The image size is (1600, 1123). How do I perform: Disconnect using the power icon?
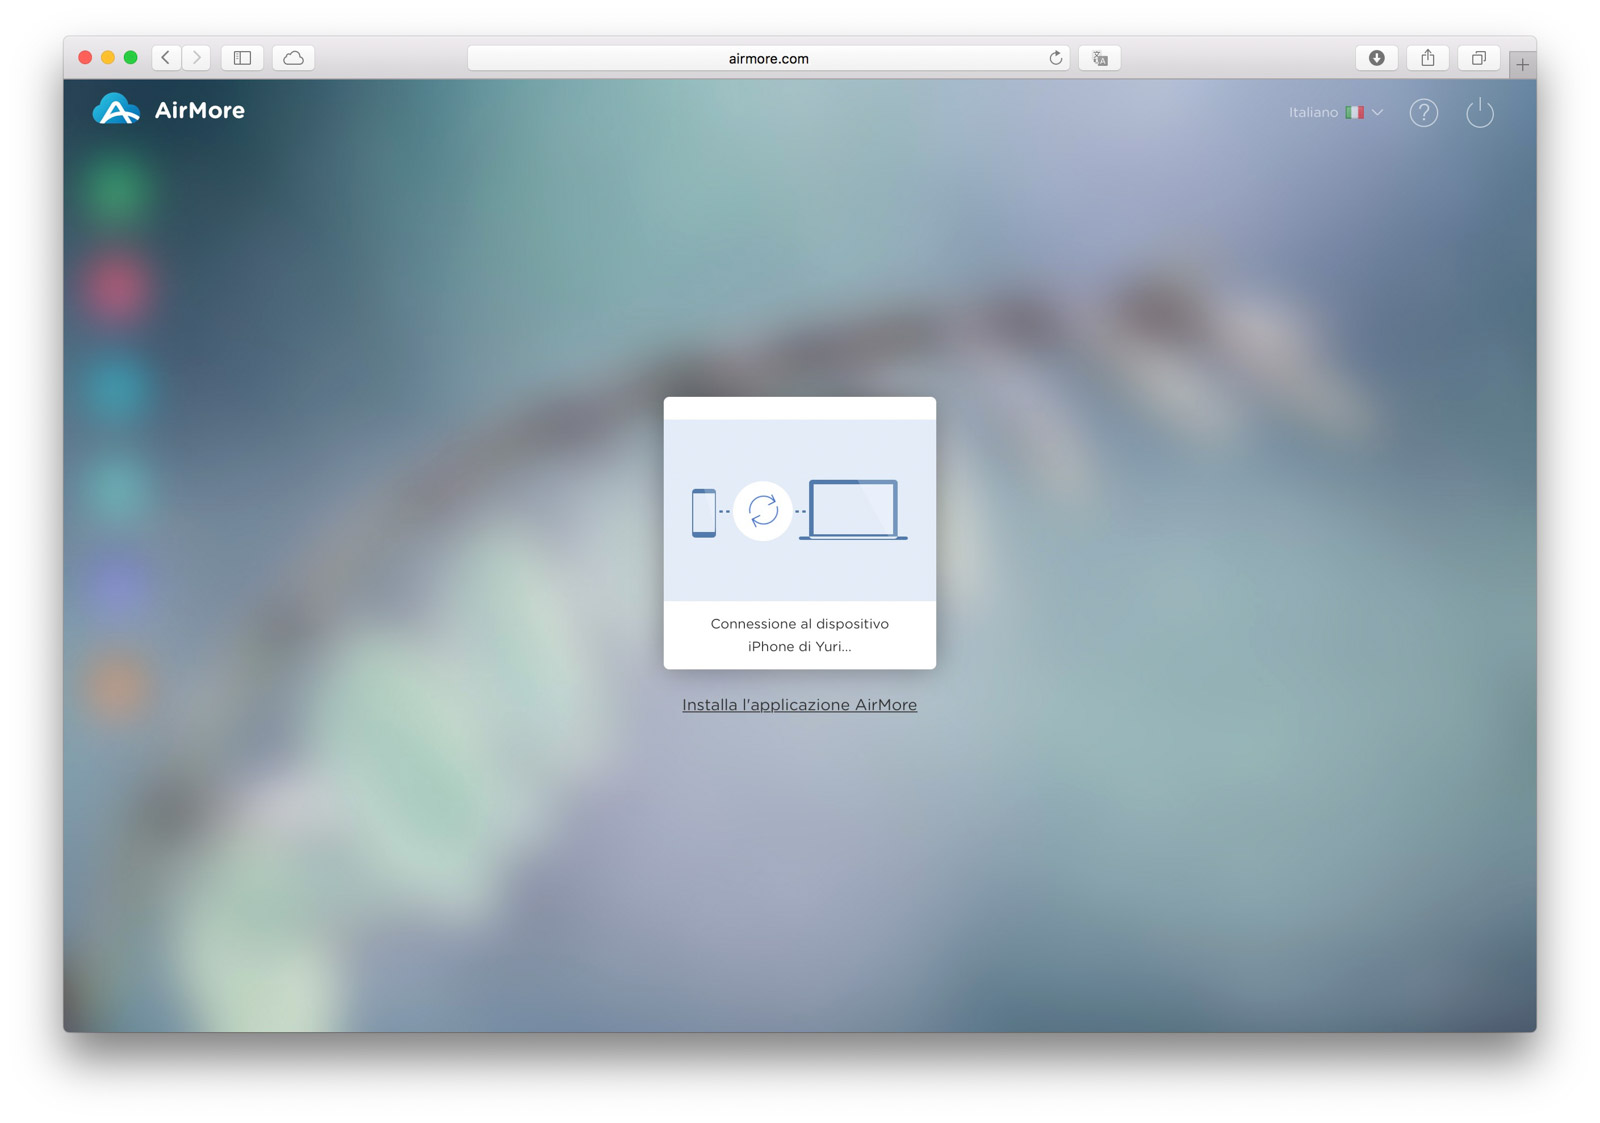[x=1480, y=113]
